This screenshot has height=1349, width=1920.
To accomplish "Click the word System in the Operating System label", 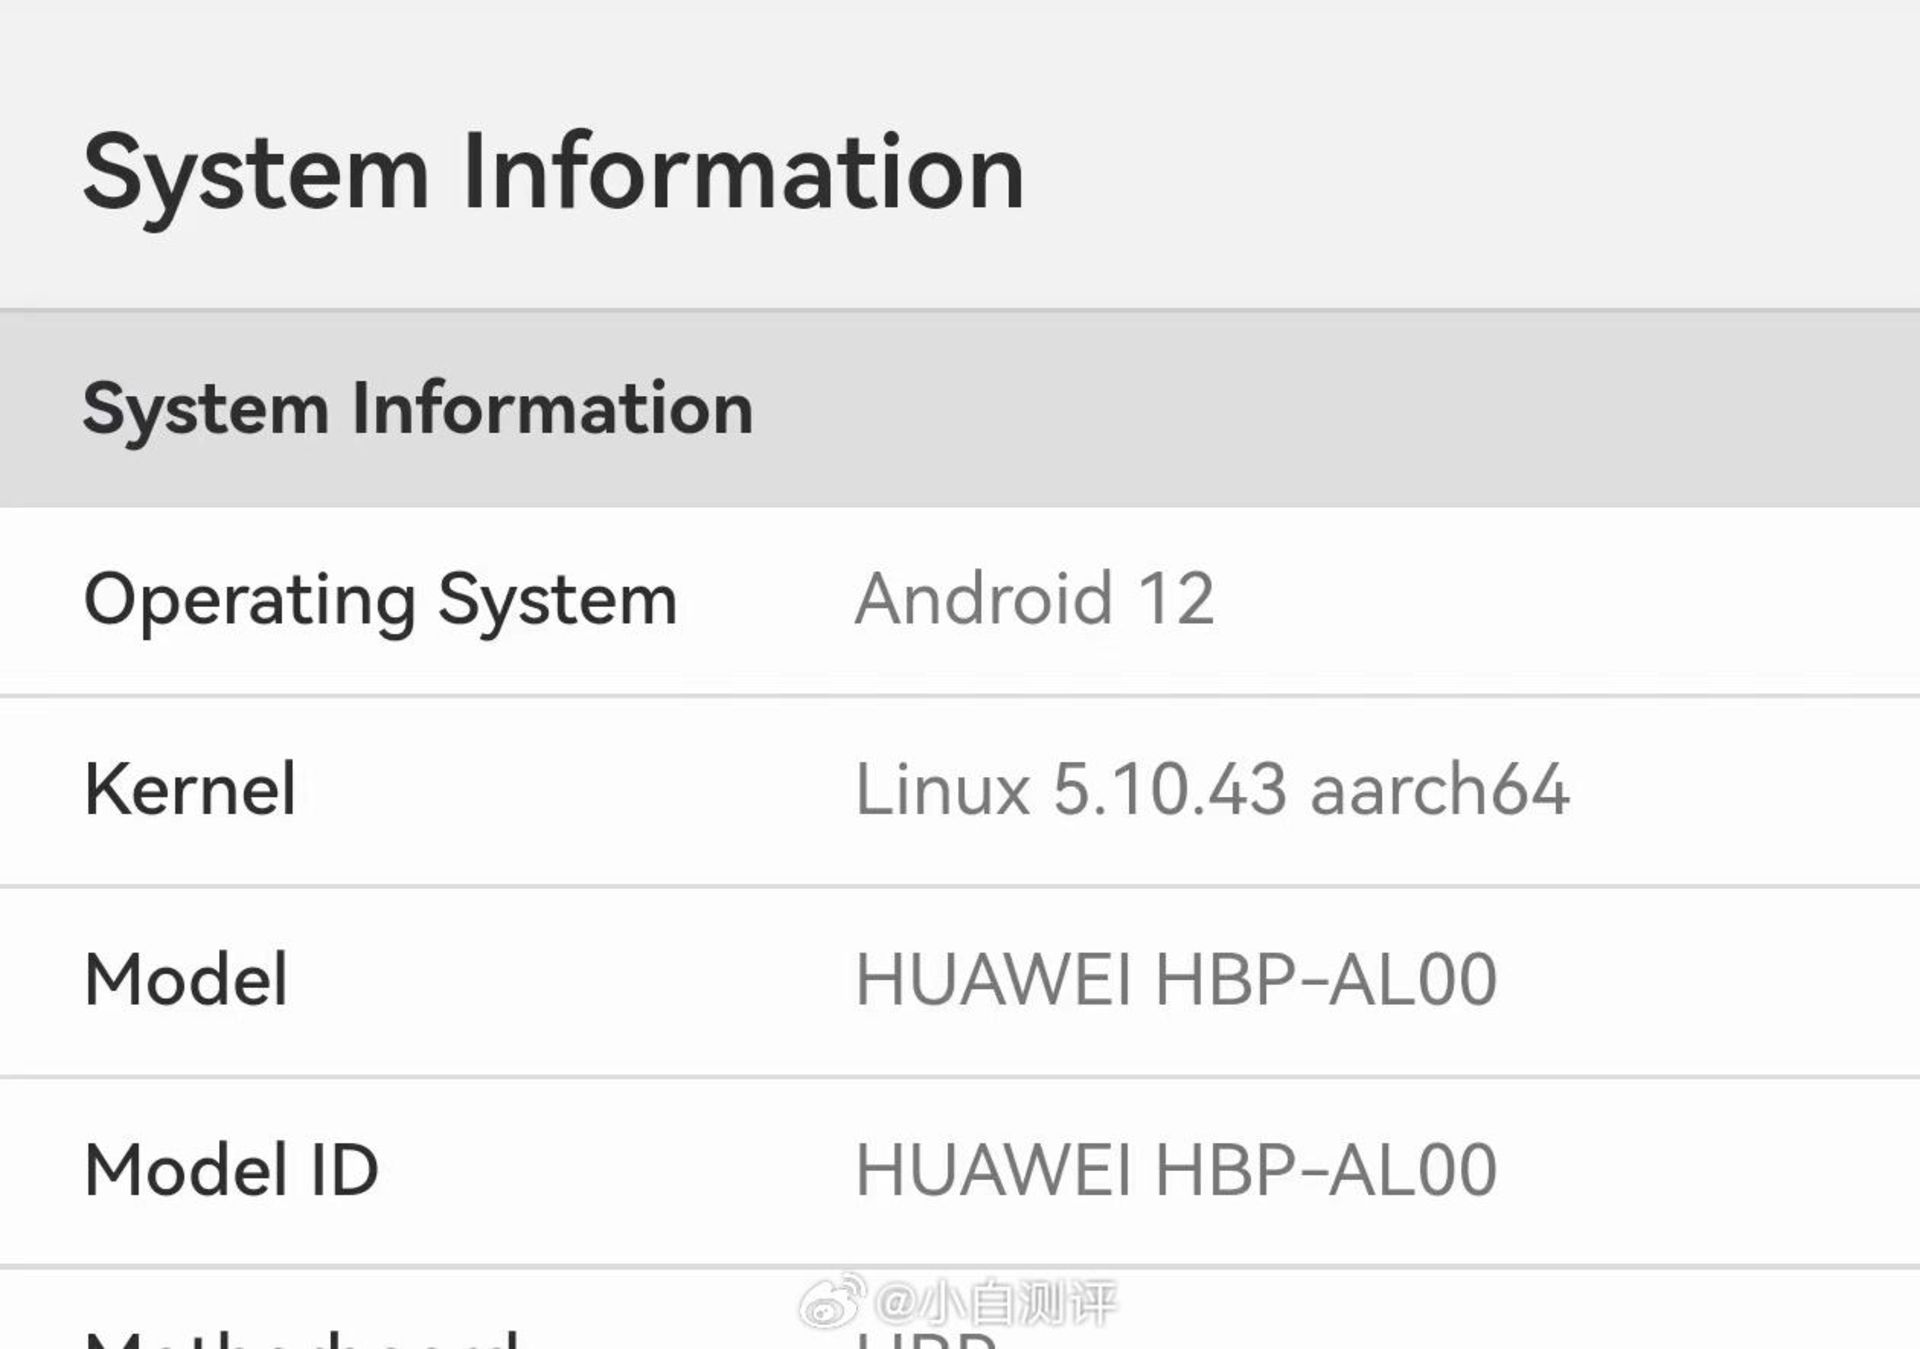I will coord(557,600).
